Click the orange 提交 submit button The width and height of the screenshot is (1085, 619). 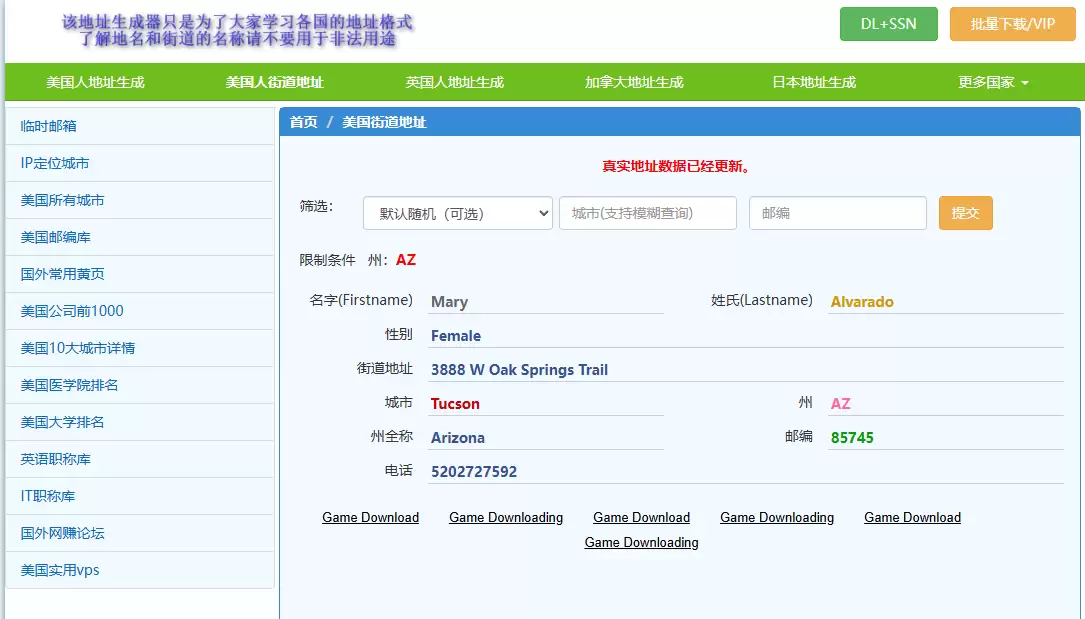pyautogui.click(x=965, y=213)
